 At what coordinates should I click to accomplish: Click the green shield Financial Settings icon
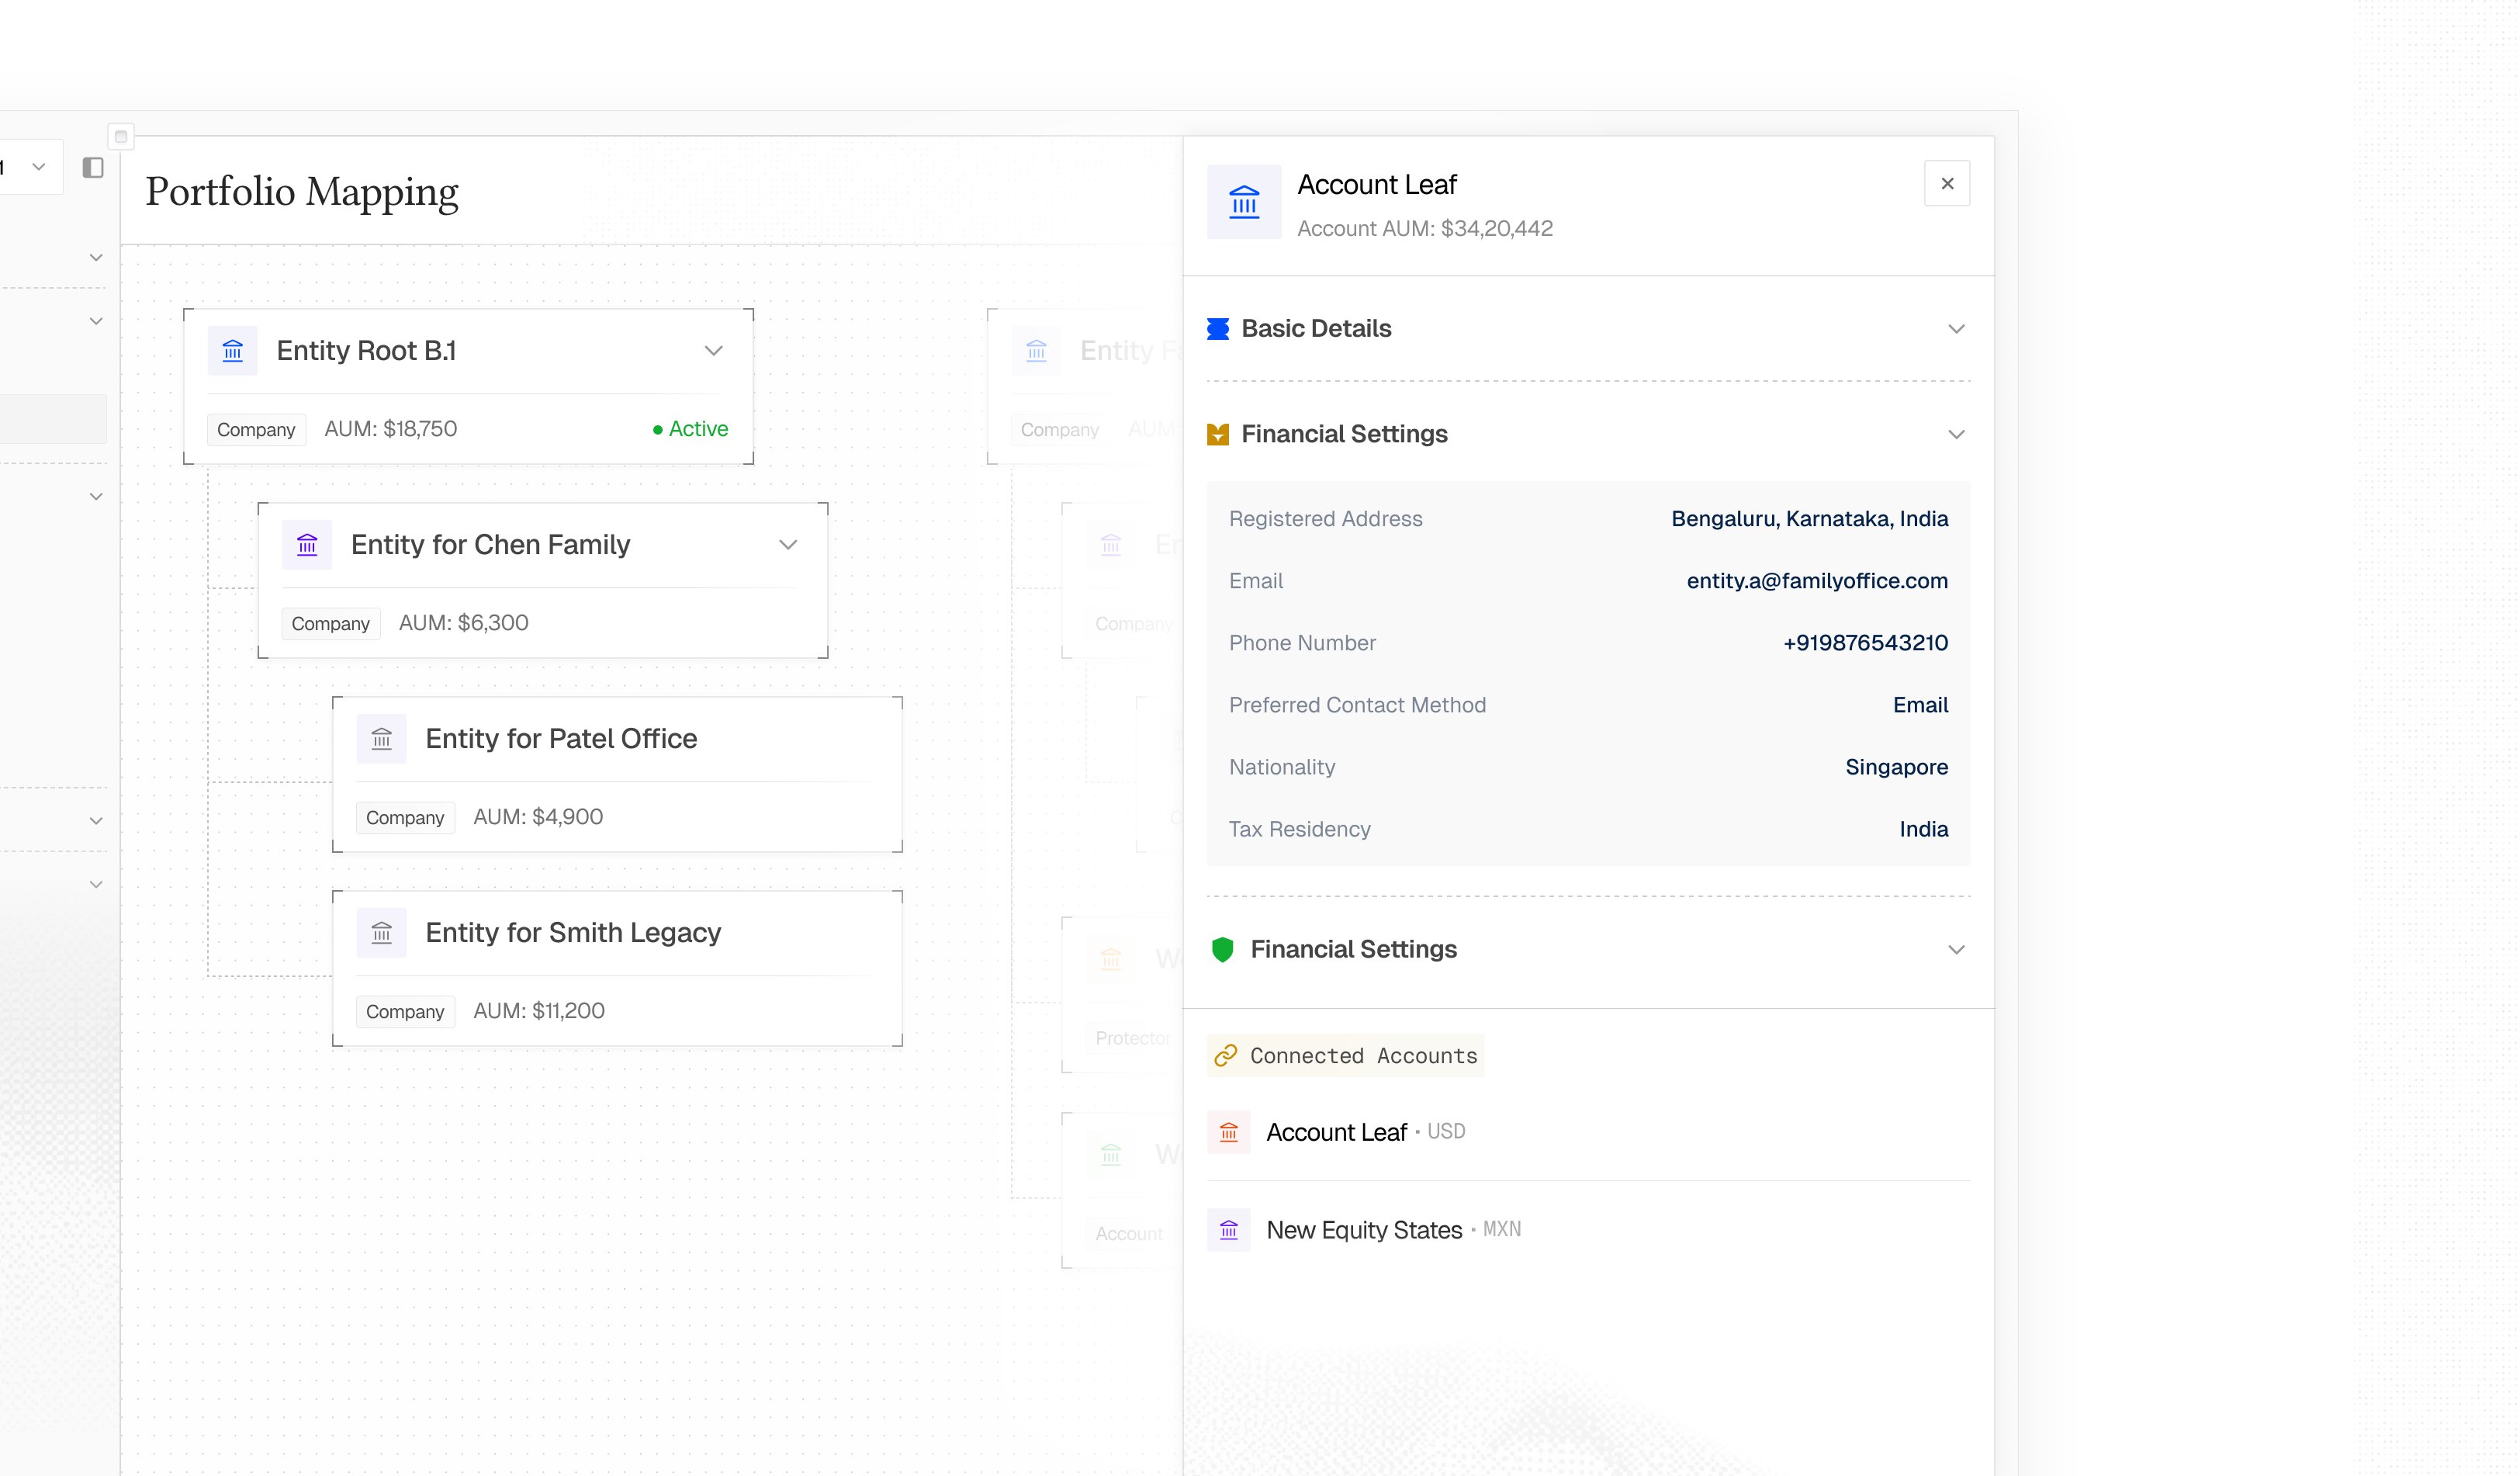[1222, 950]
